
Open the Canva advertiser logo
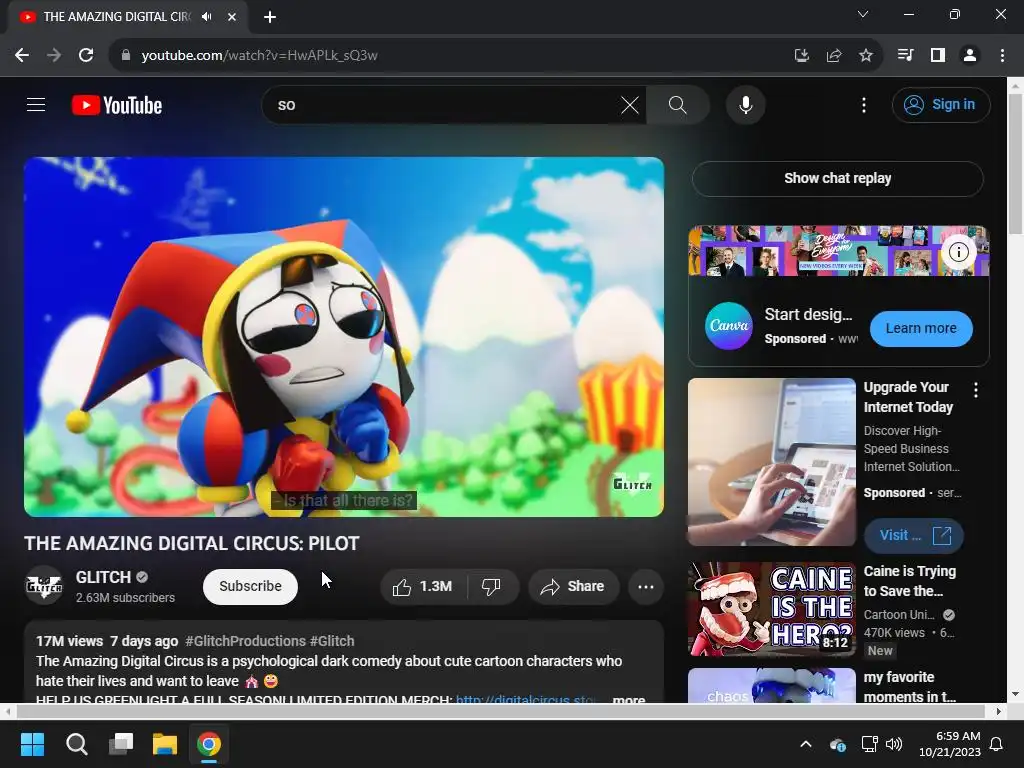[x=729, y=326]
